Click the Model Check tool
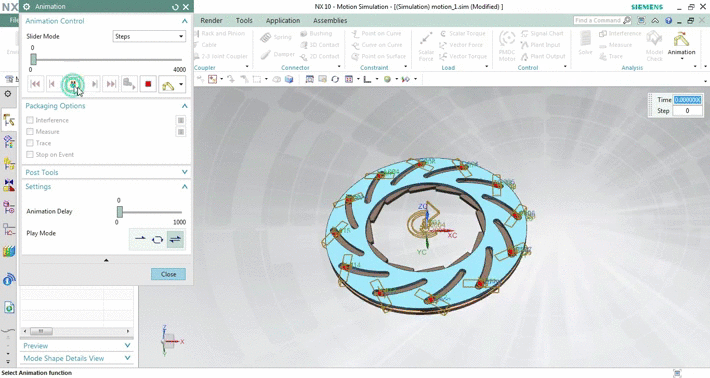The width and height of the screenshot is (710, 378). [654, 46]
